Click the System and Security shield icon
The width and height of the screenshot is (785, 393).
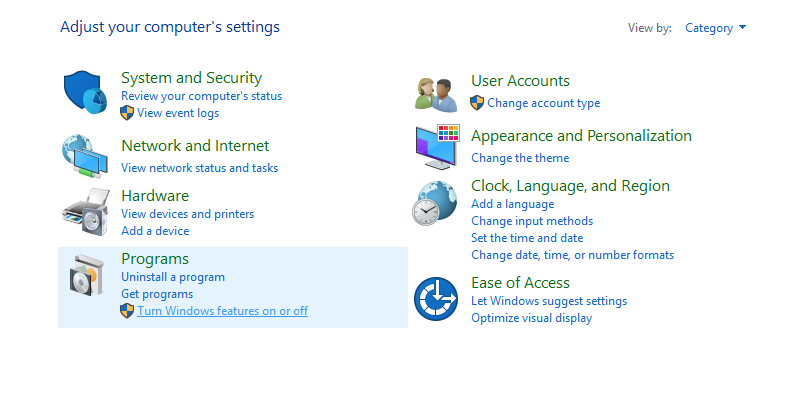85,93
